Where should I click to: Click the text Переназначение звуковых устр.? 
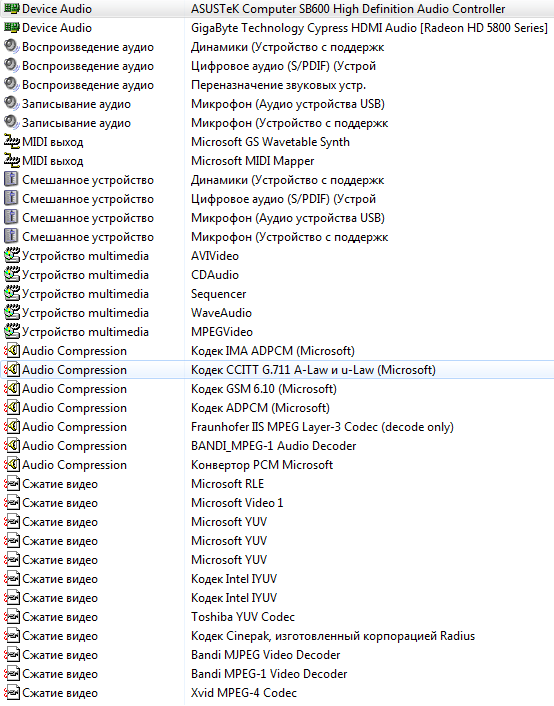point(278,85)
